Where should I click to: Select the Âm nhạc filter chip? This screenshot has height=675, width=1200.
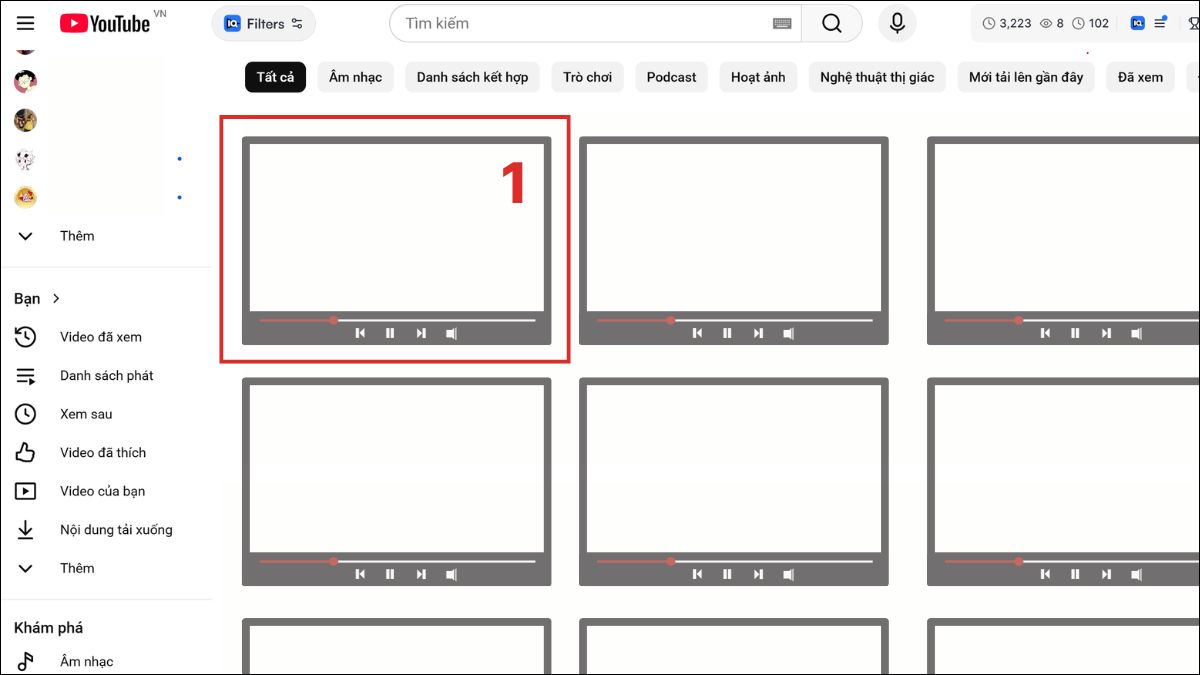click(356, 77)
